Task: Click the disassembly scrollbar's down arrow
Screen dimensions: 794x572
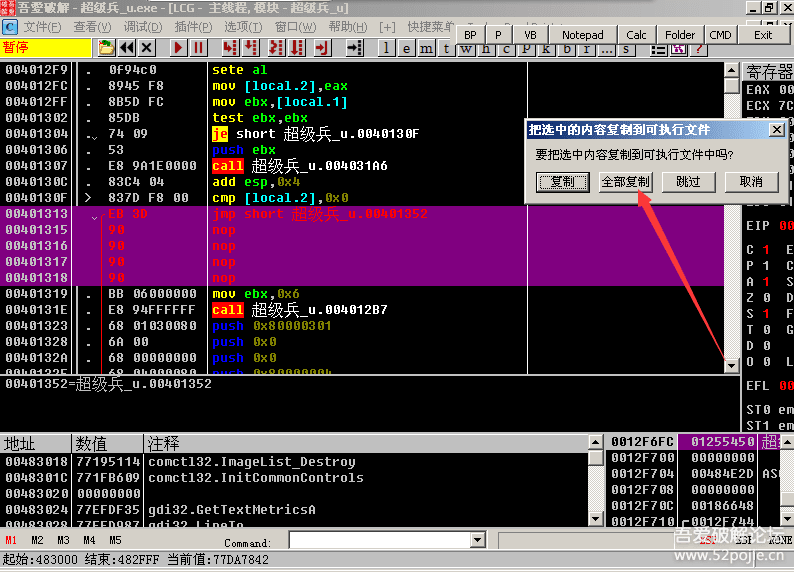Action: (731, 365)
